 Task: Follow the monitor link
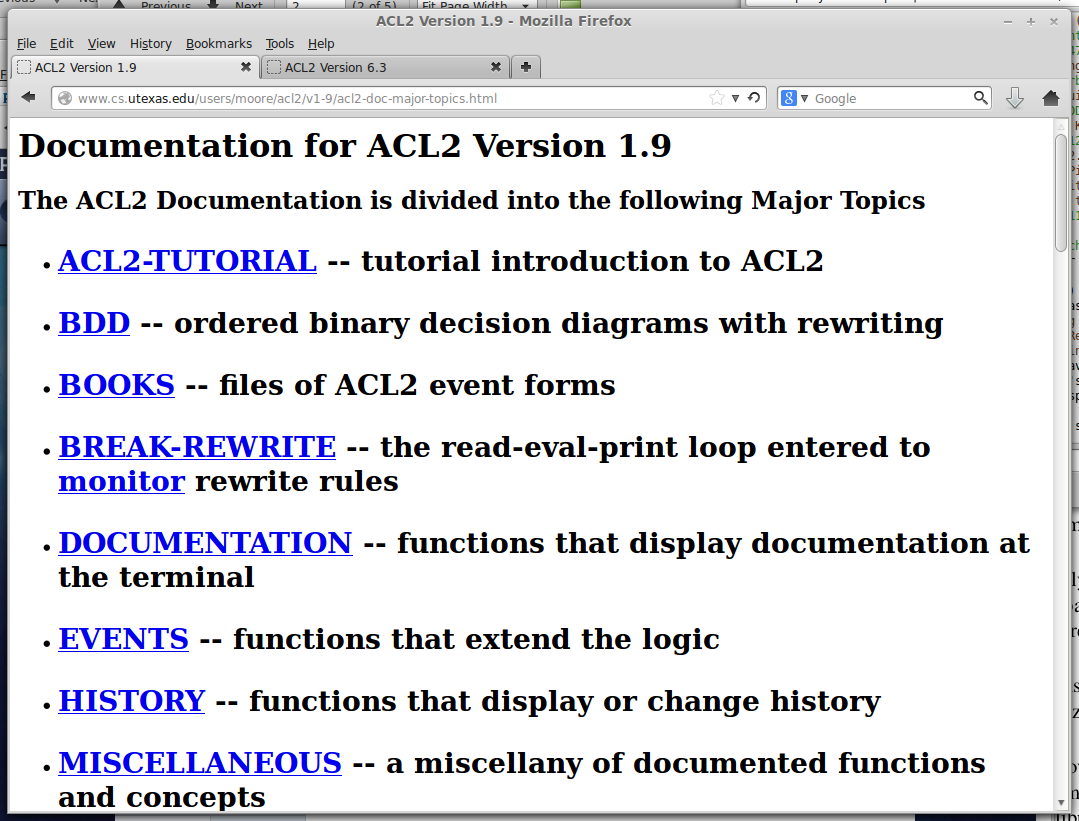pos(121,481)
